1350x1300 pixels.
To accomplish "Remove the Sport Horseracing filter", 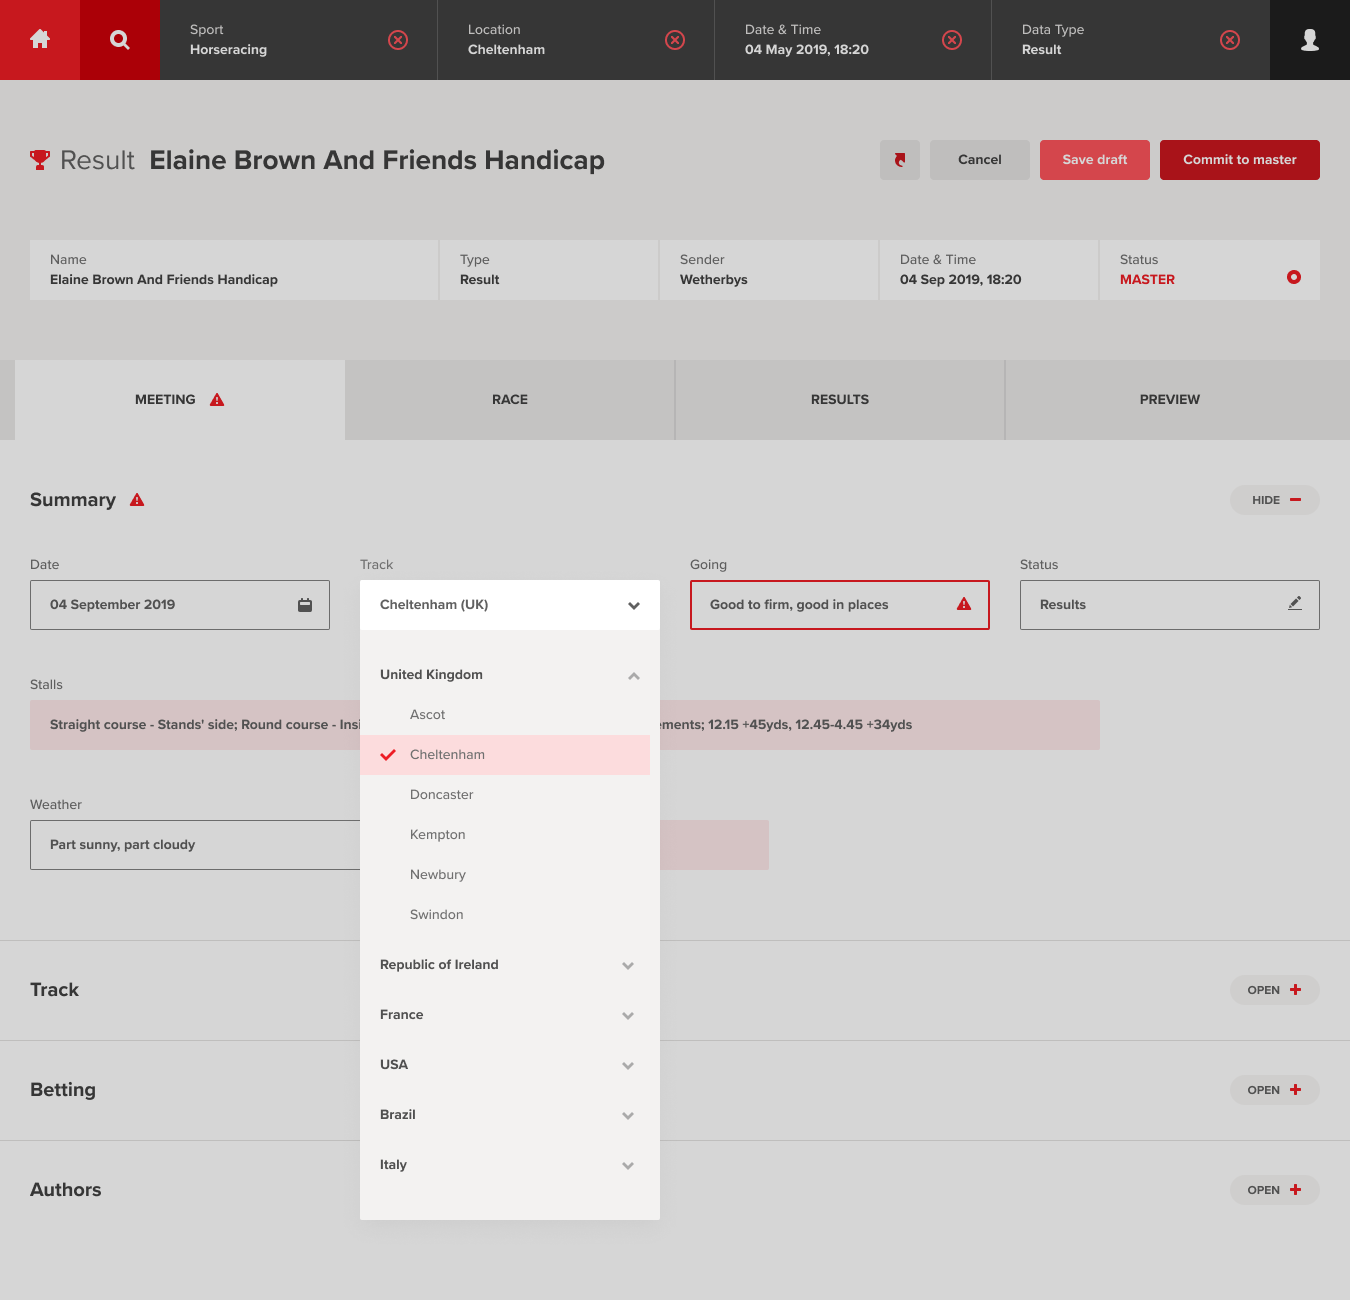I will 398,40.
